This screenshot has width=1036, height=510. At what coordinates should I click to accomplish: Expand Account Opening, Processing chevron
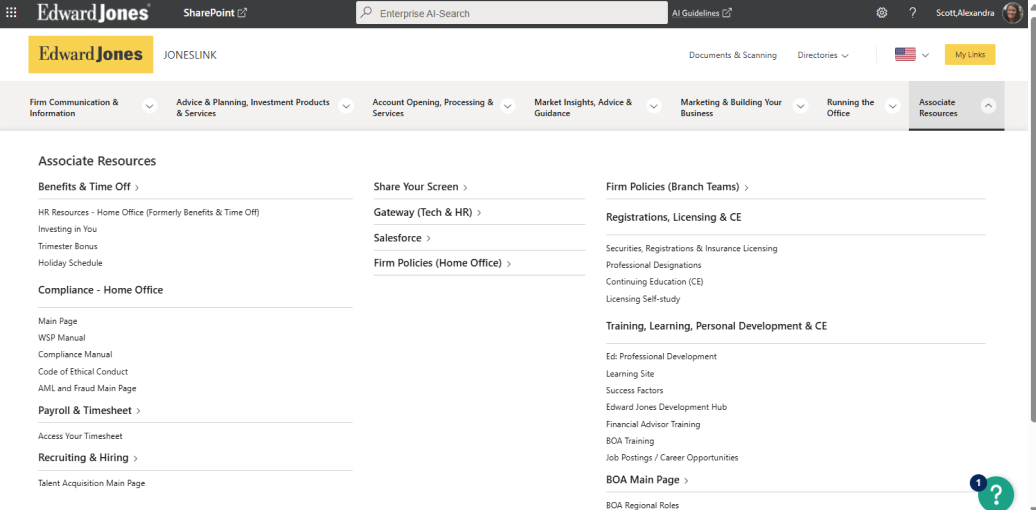coord(507,106)
